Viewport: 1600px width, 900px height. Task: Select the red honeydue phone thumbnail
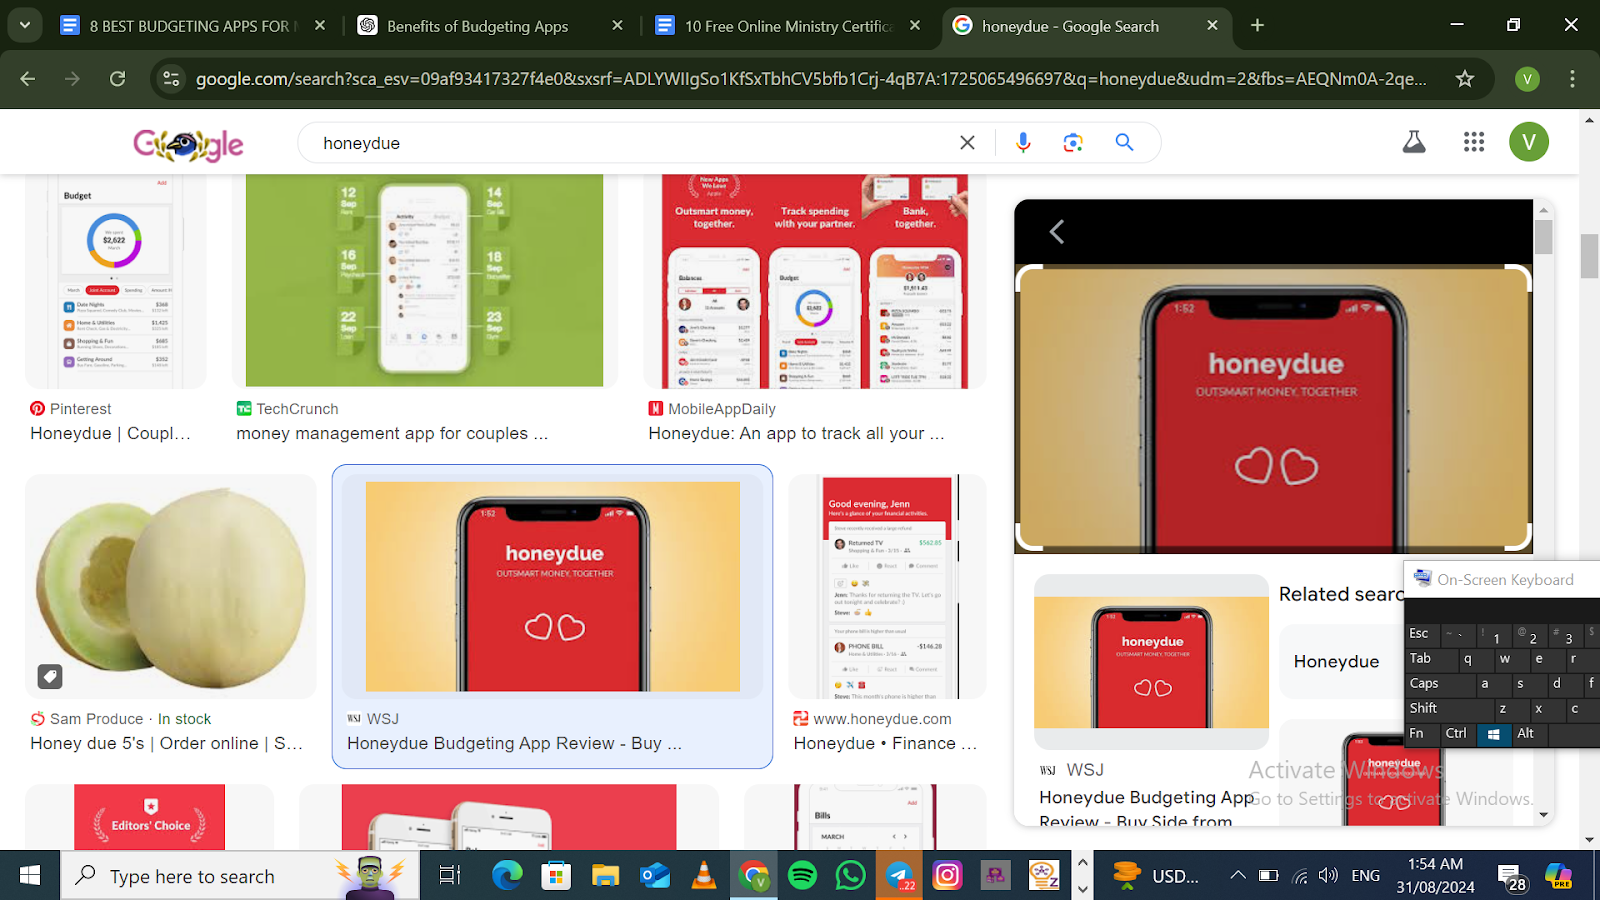coord(552,586)
